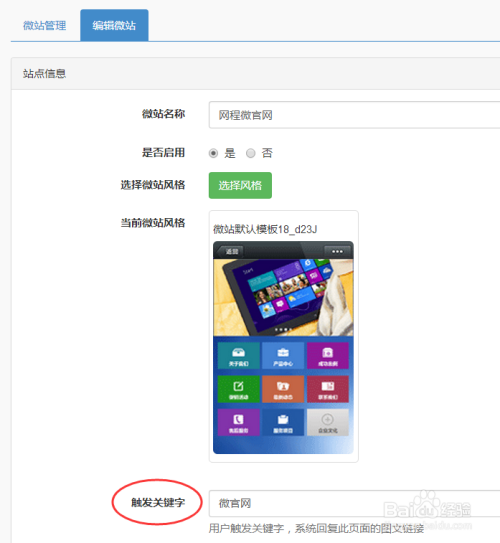Switch to the 微站管理 tab

pos(45,26)
